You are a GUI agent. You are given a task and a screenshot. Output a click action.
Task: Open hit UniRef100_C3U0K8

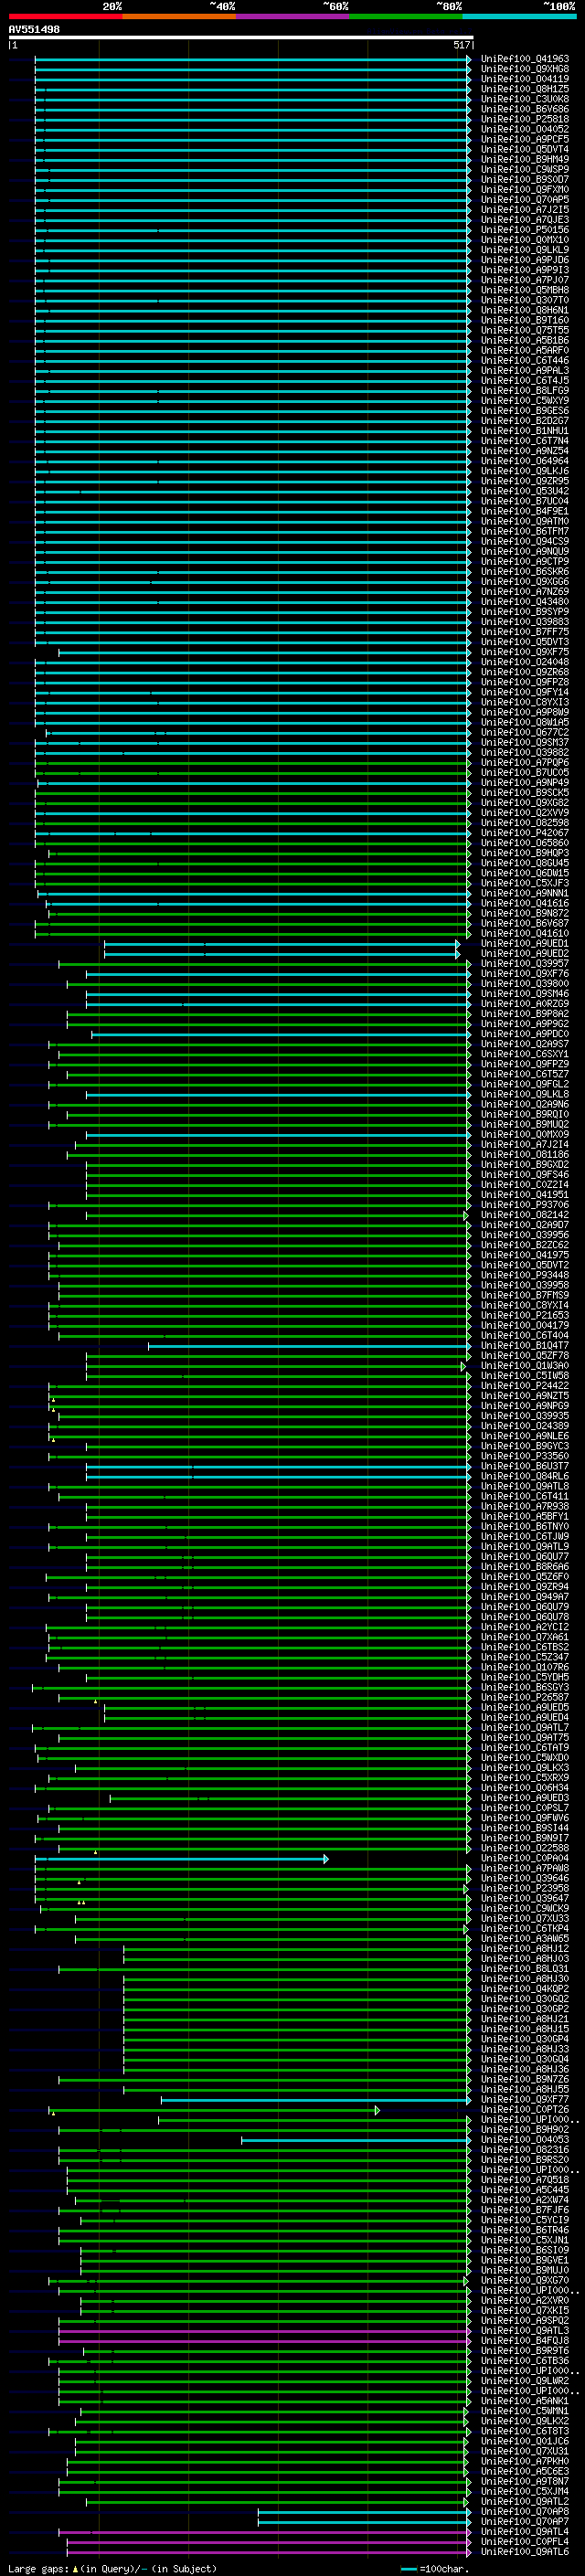[x=524, y=99]
